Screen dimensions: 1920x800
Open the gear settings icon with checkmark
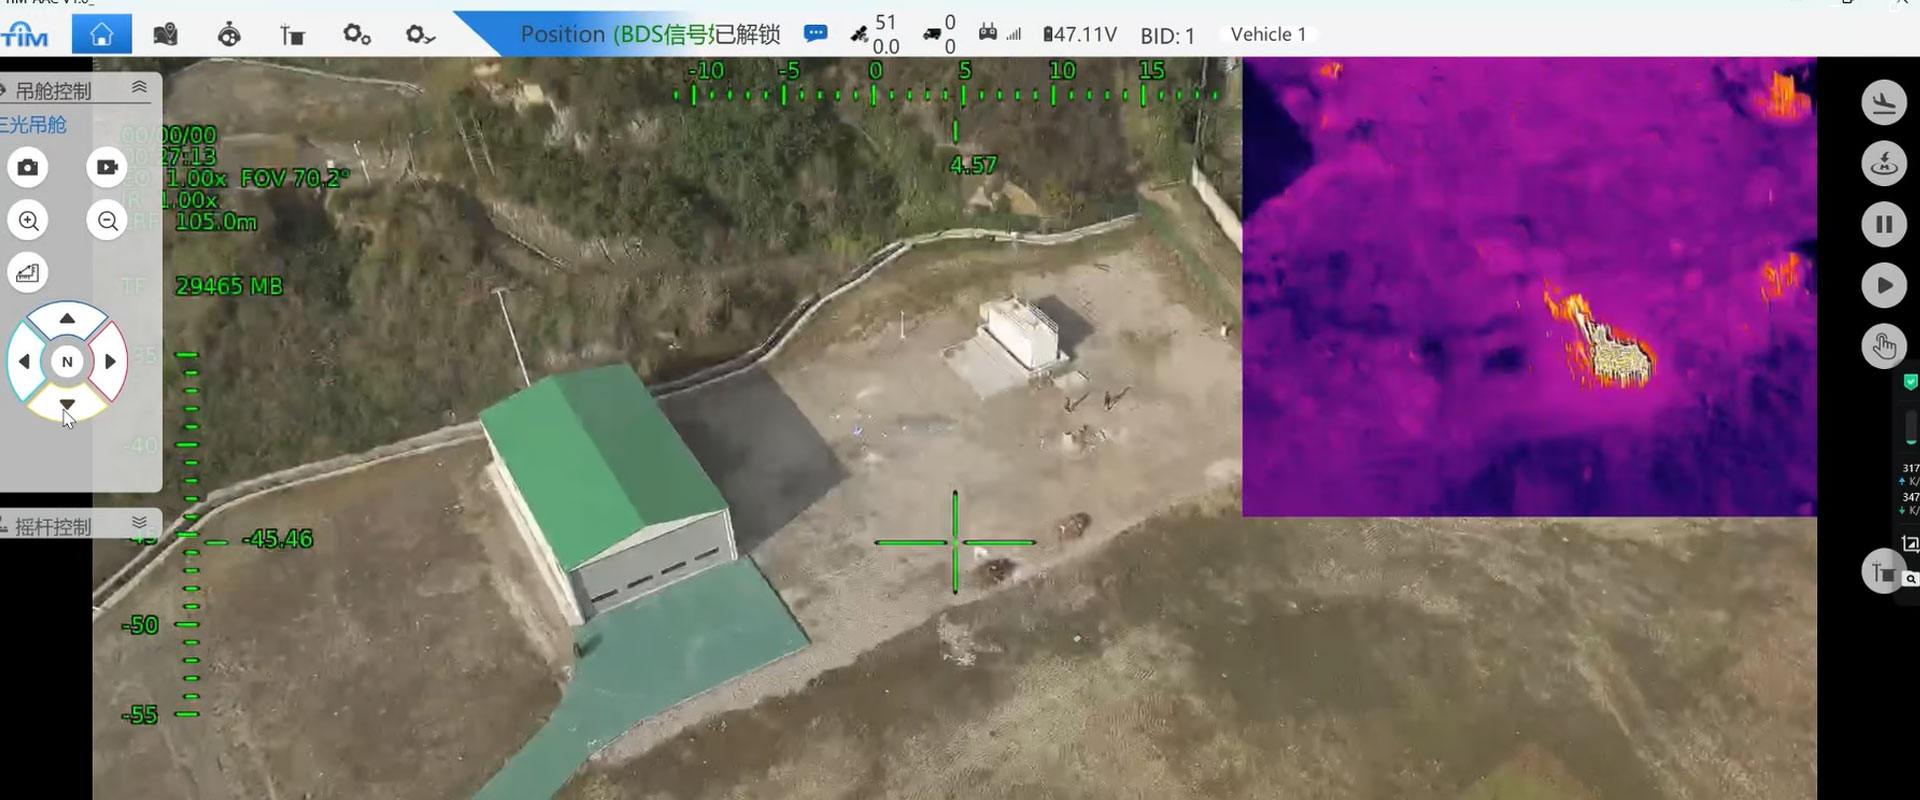point(420,35)
